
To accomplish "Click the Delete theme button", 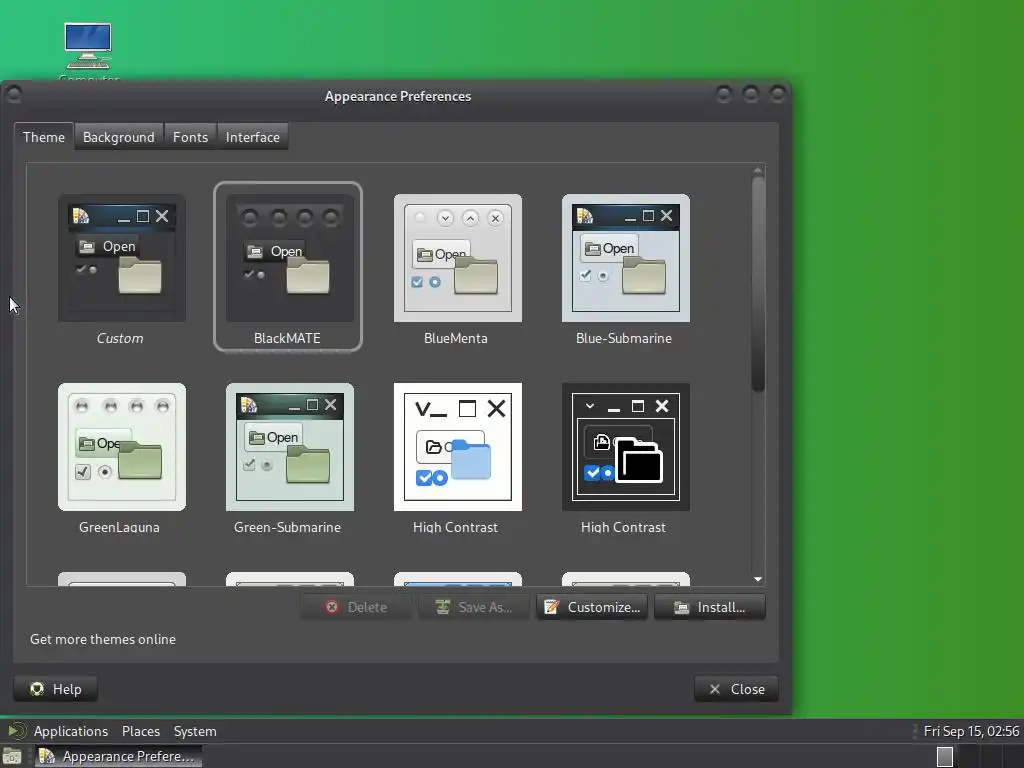I will (356, 607).
